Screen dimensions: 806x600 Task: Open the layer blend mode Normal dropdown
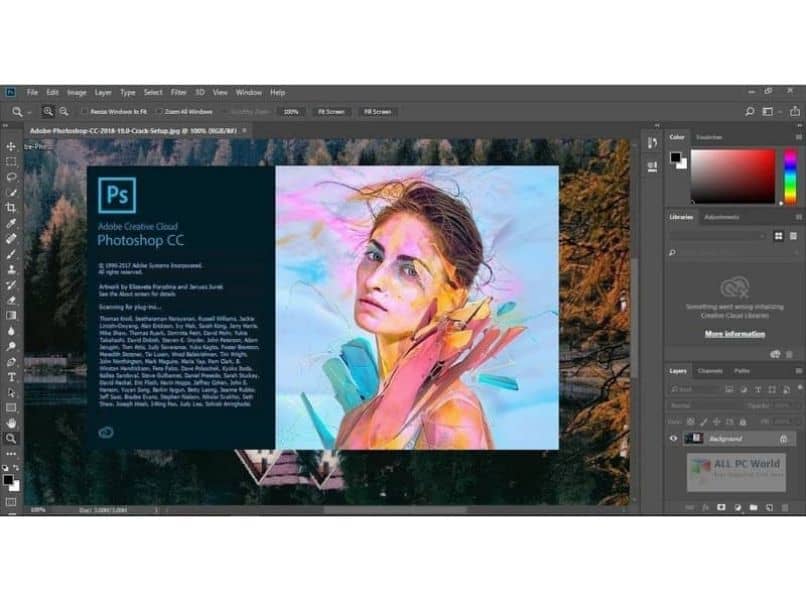click(x=705, y=406)
